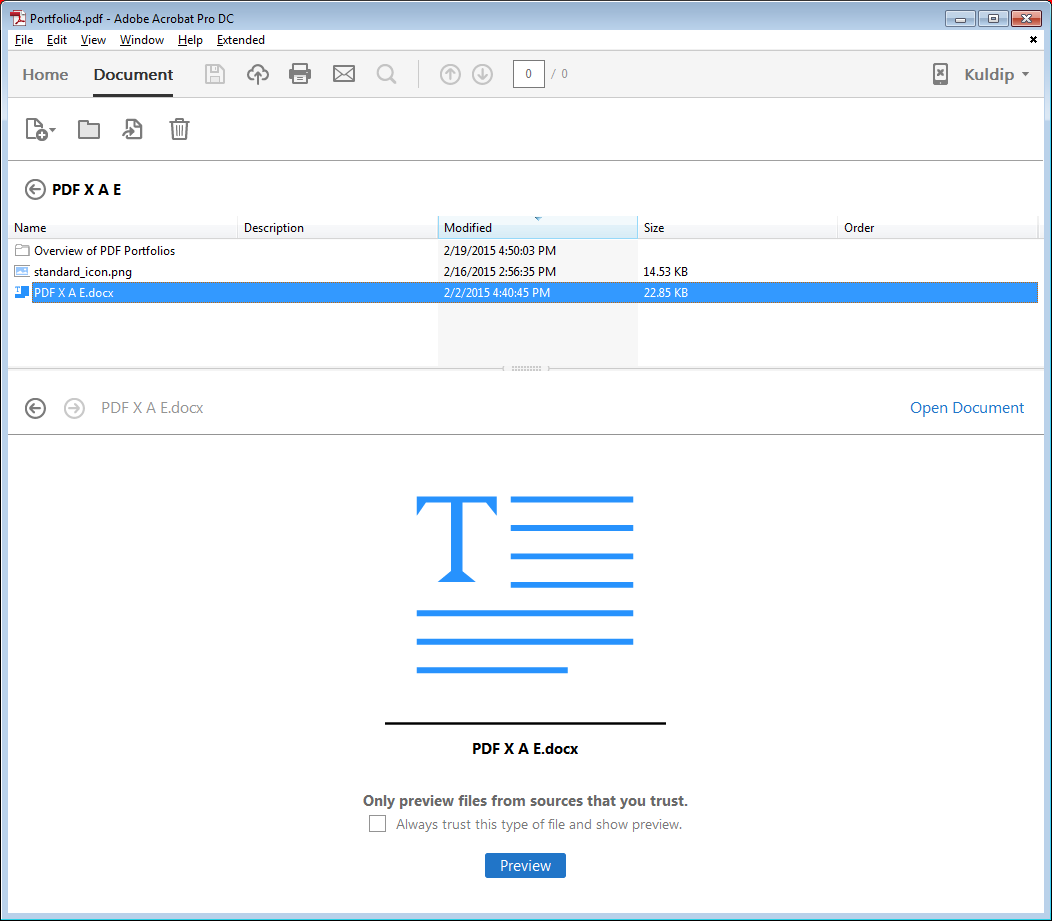Click the page number input field
The width and height of the screenshot is (1052, 921).
click(529, 74)
